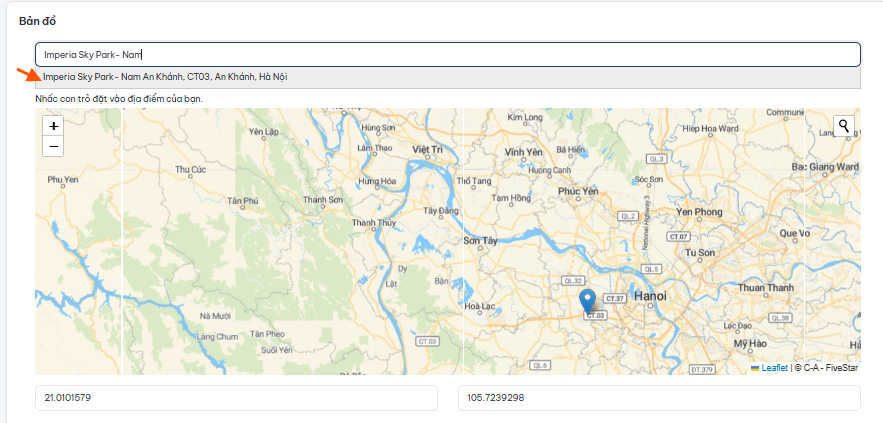
Task: Click the Hoà Lạc label on map
Action: (479, 306)
